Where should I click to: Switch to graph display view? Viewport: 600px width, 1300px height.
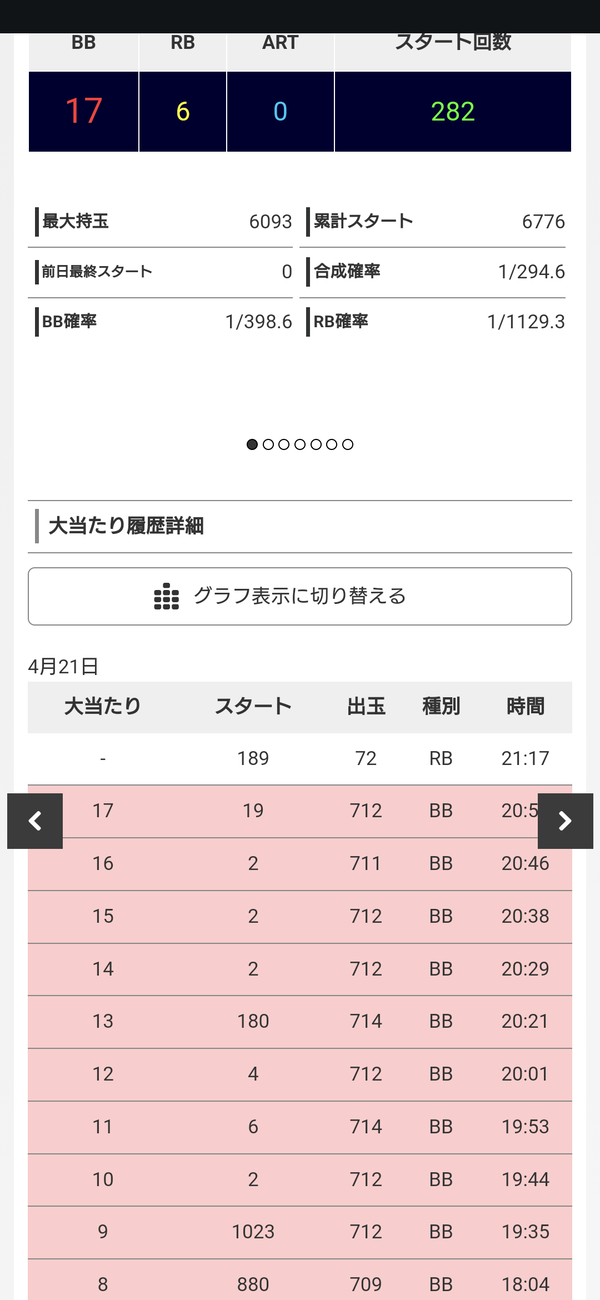(300, 596)
